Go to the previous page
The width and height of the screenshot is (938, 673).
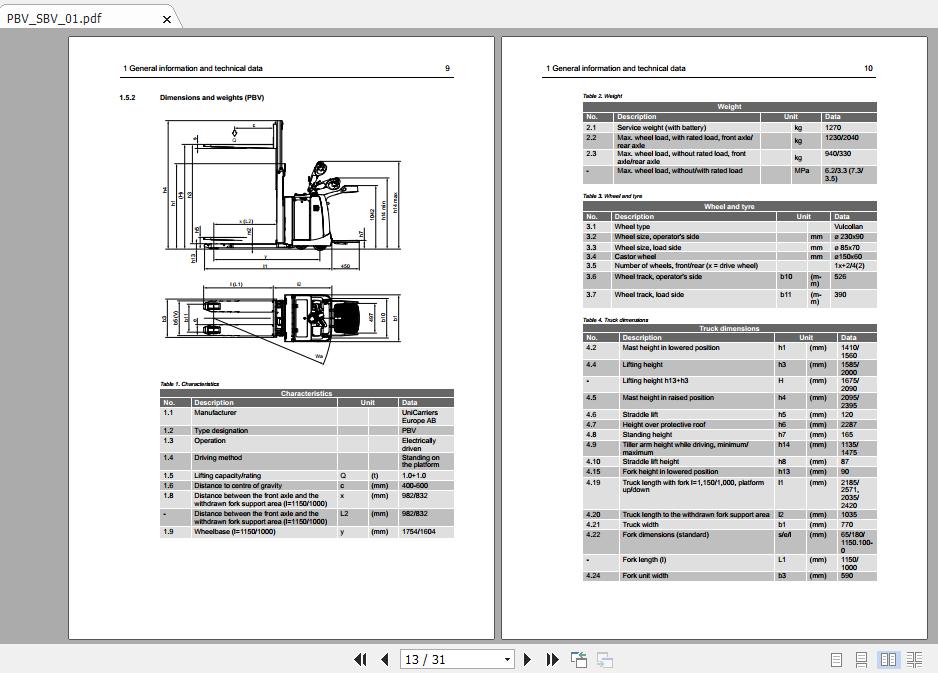pos(384,660)
